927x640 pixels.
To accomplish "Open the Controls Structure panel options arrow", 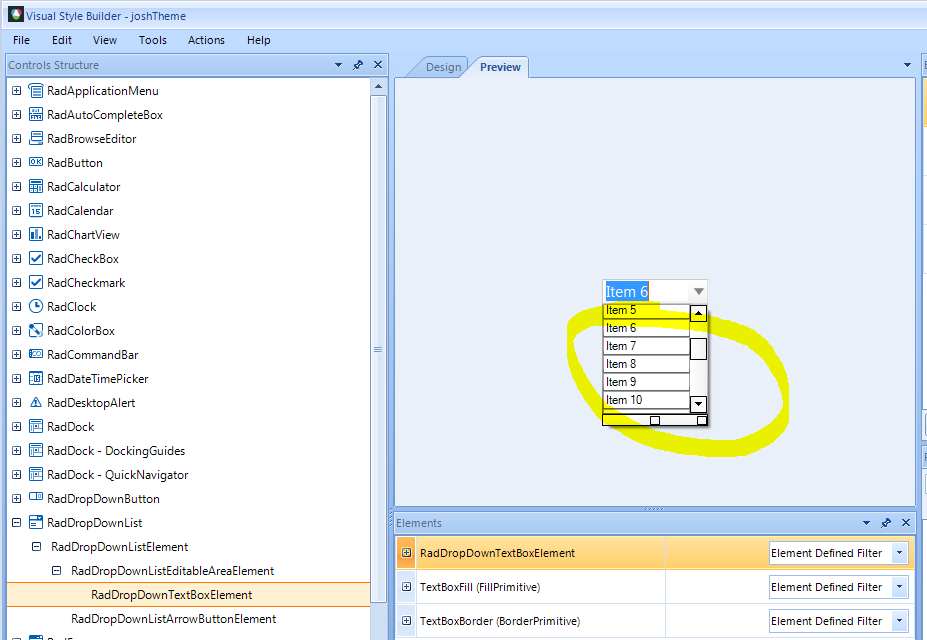I will click(x=338, y=65).
